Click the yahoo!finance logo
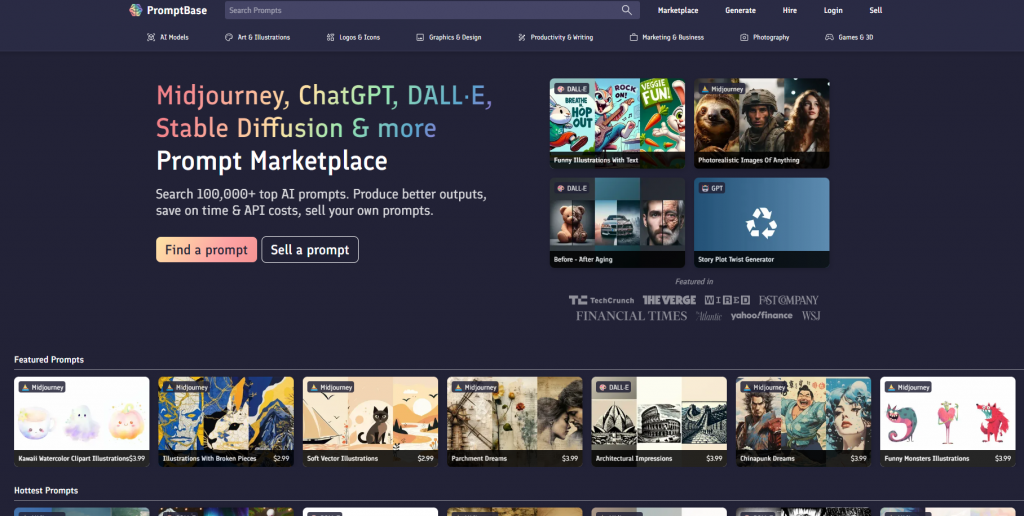The height and width of the screenshot is (516, 1024). tap(761, 315)
